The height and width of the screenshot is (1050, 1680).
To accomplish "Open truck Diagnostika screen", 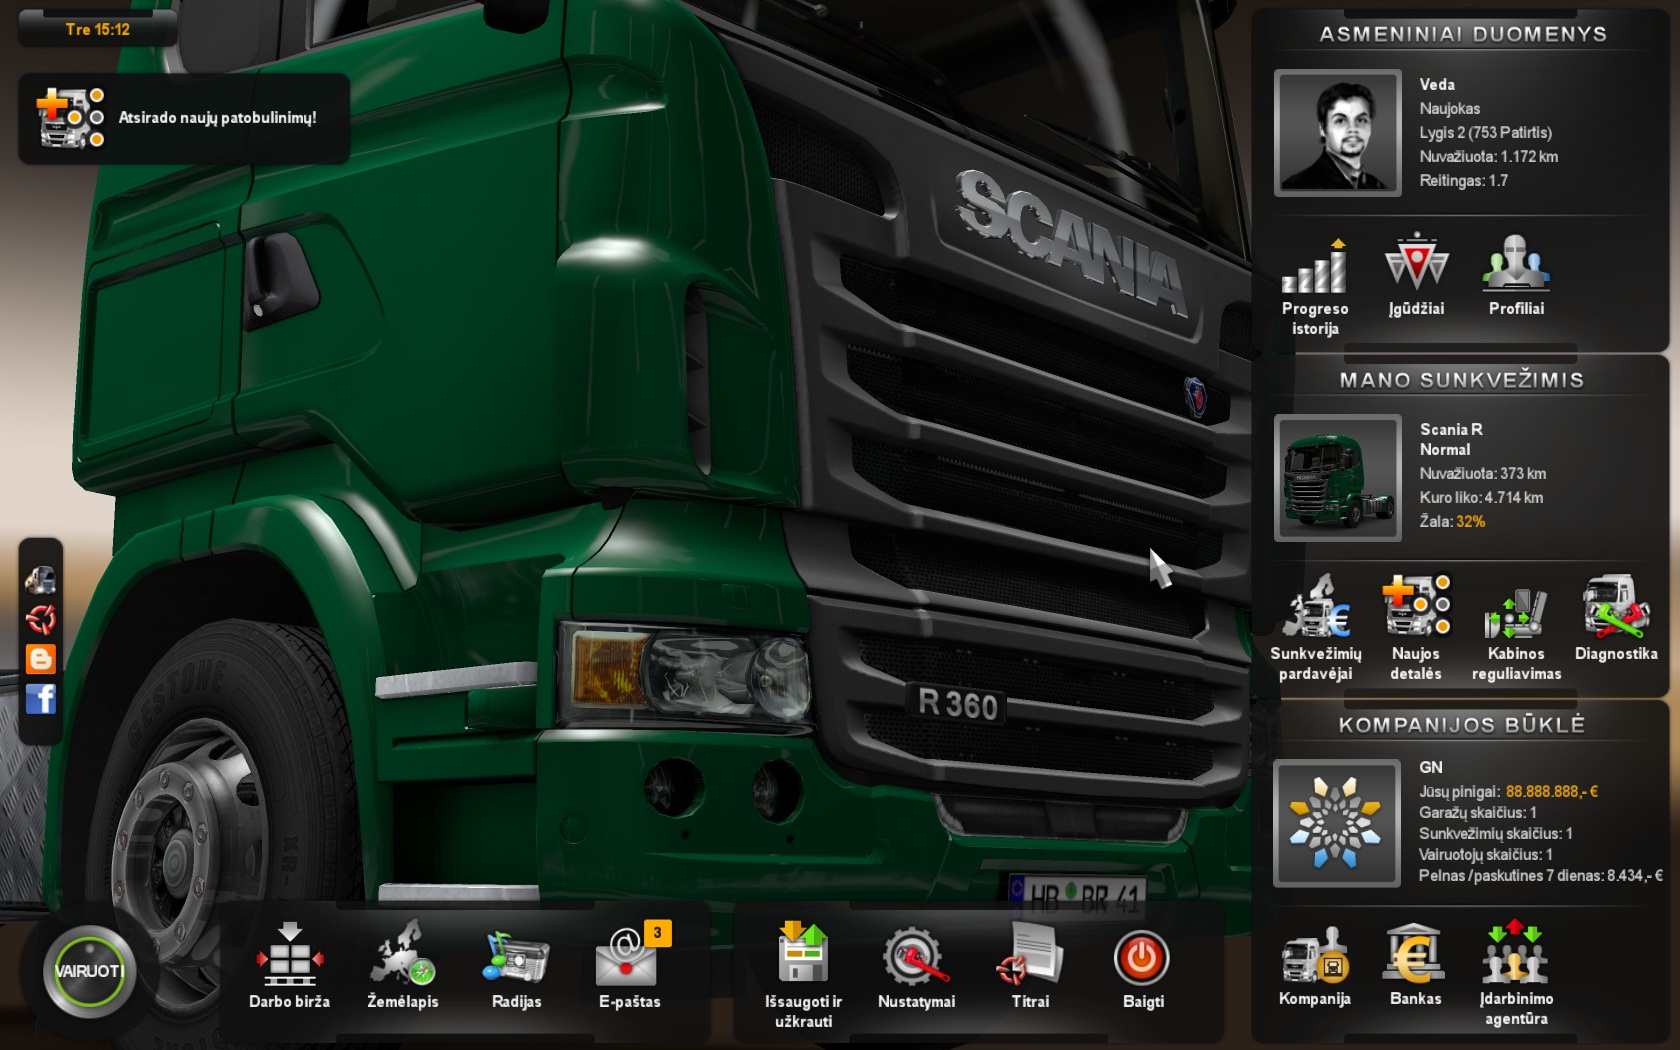I will click(x=1616, y=618).
